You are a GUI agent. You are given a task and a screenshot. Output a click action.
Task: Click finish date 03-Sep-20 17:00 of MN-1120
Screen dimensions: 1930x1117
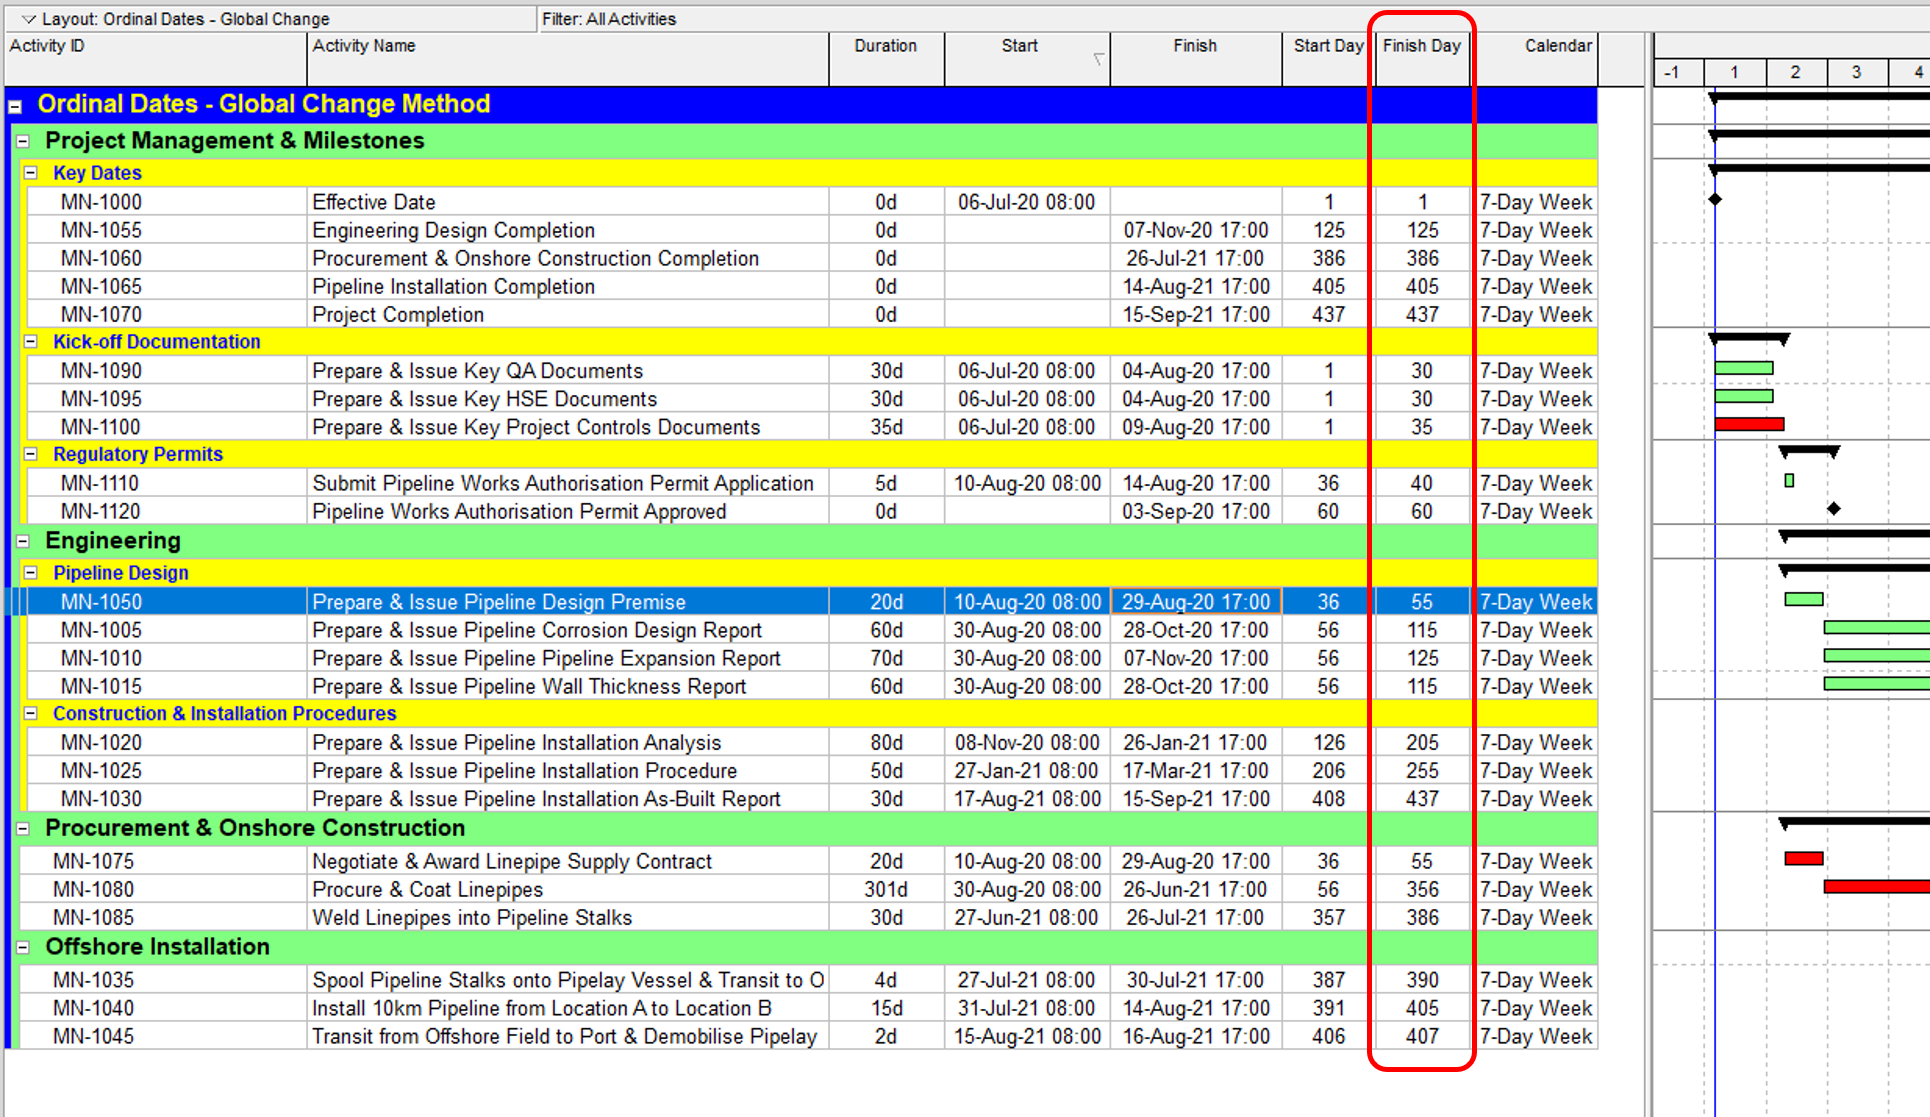[1195, 511]
